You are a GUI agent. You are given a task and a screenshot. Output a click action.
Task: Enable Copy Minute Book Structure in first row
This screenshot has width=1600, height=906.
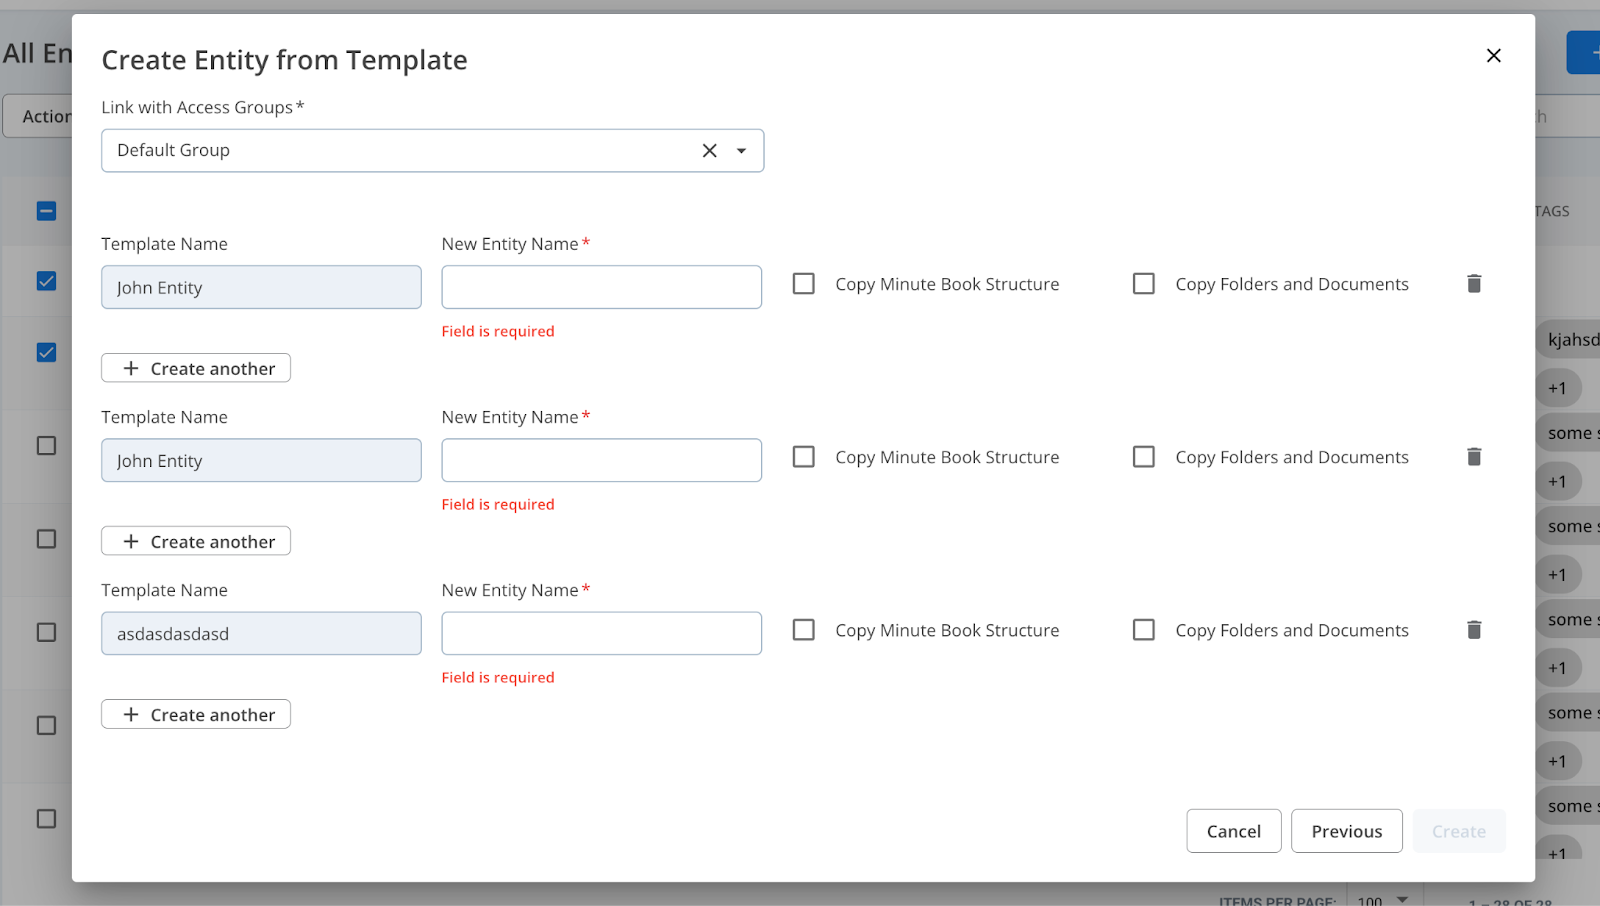click(804, 284)
